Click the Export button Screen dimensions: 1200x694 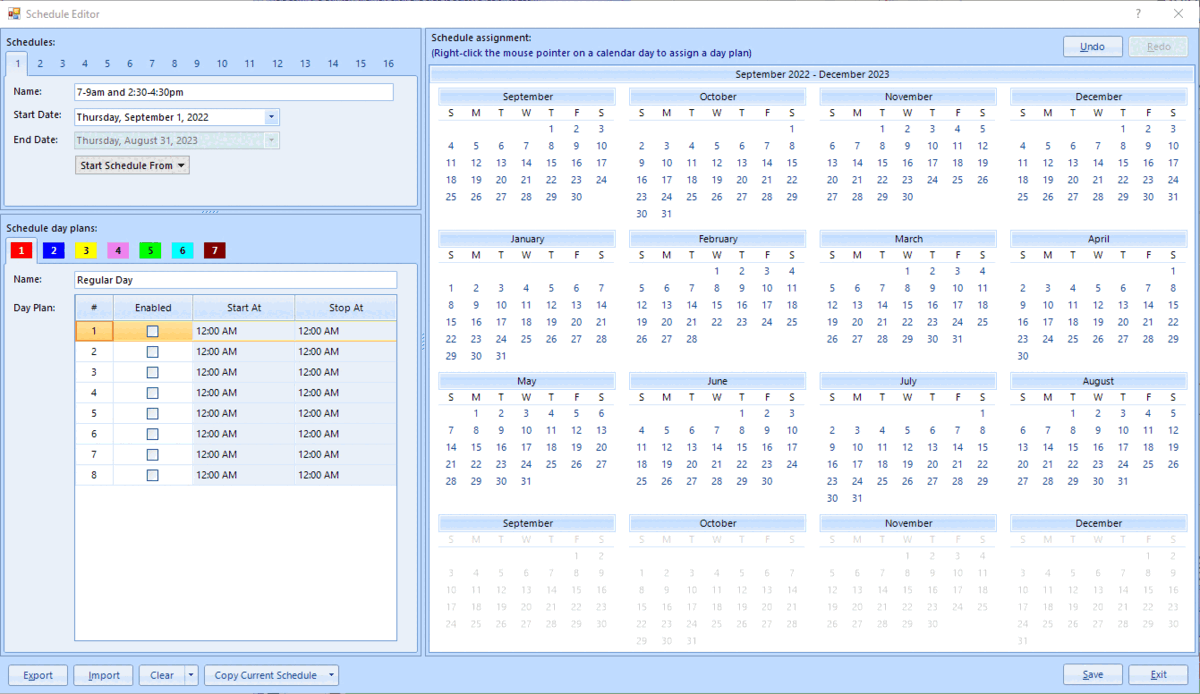click(38, 675)
